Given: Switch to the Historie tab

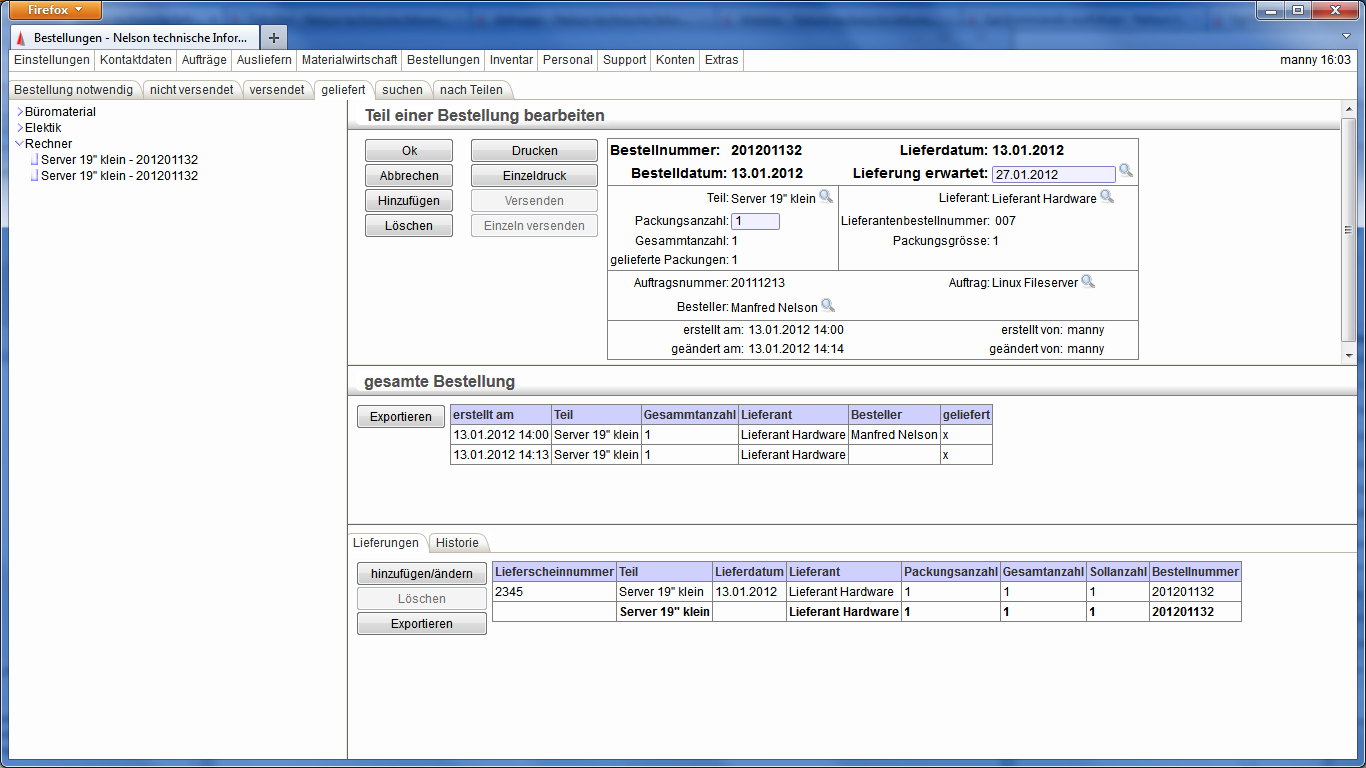Looking at the screenshot, I should pos(457,543).
